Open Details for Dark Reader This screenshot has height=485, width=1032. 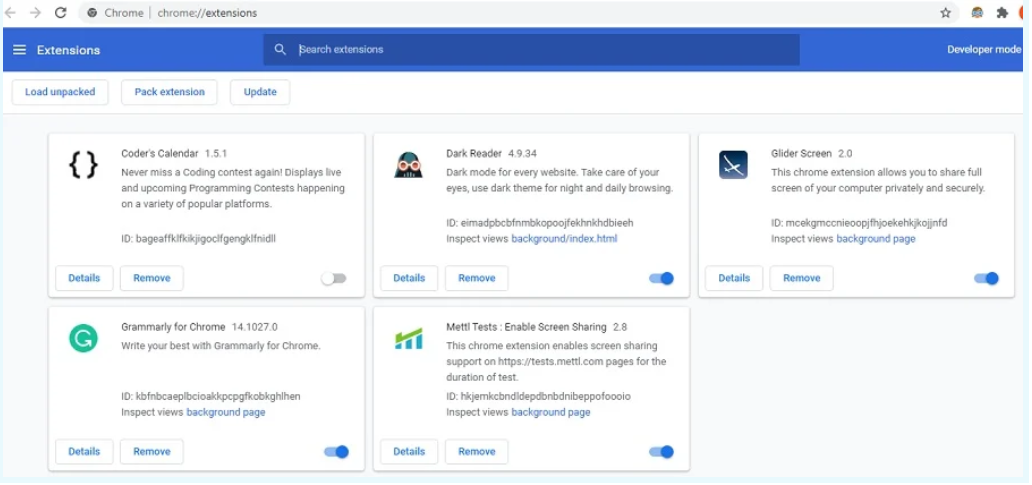[x=409, y=278]
